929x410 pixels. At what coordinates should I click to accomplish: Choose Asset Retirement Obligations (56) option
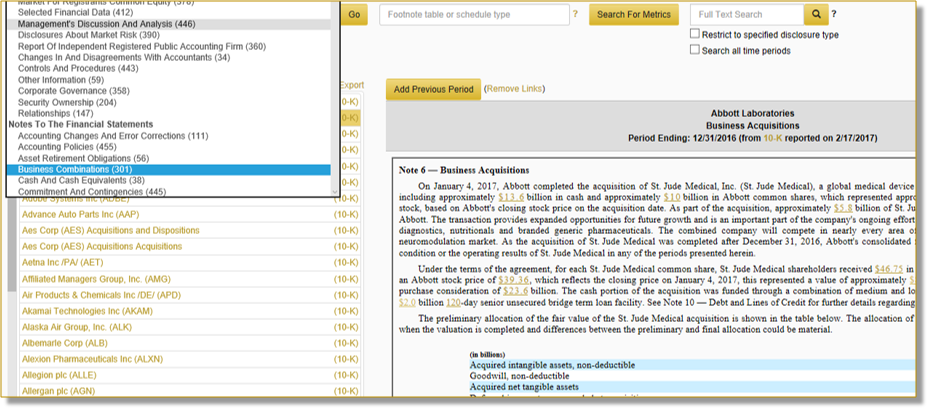click(83, 158)
